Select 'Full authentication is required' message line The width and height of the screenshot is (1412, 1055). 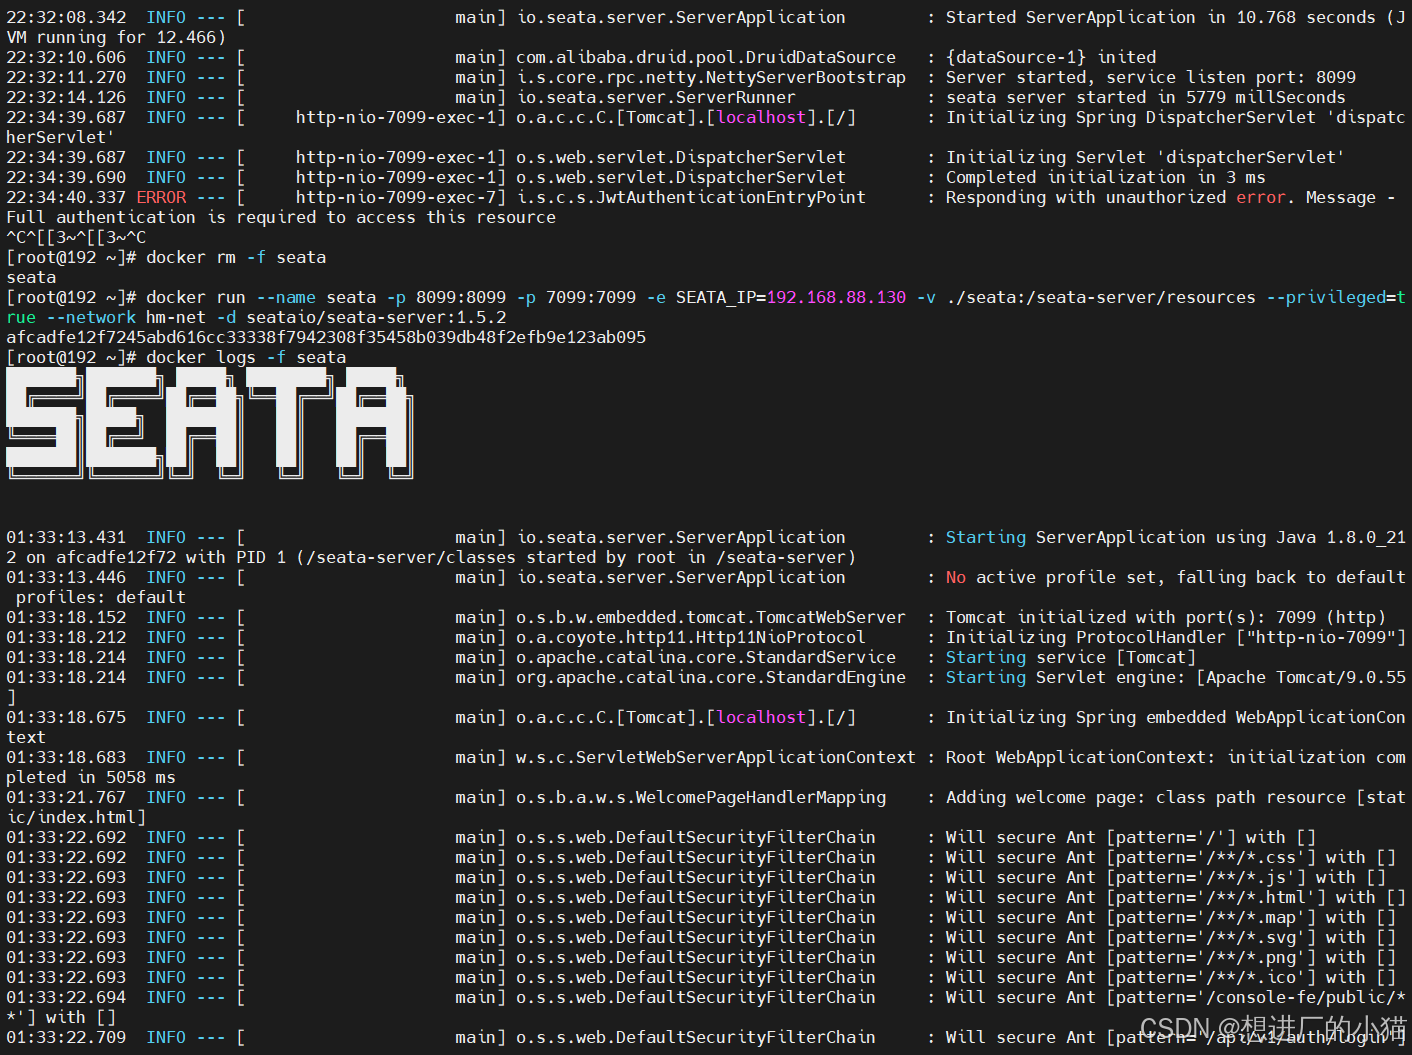281,217
